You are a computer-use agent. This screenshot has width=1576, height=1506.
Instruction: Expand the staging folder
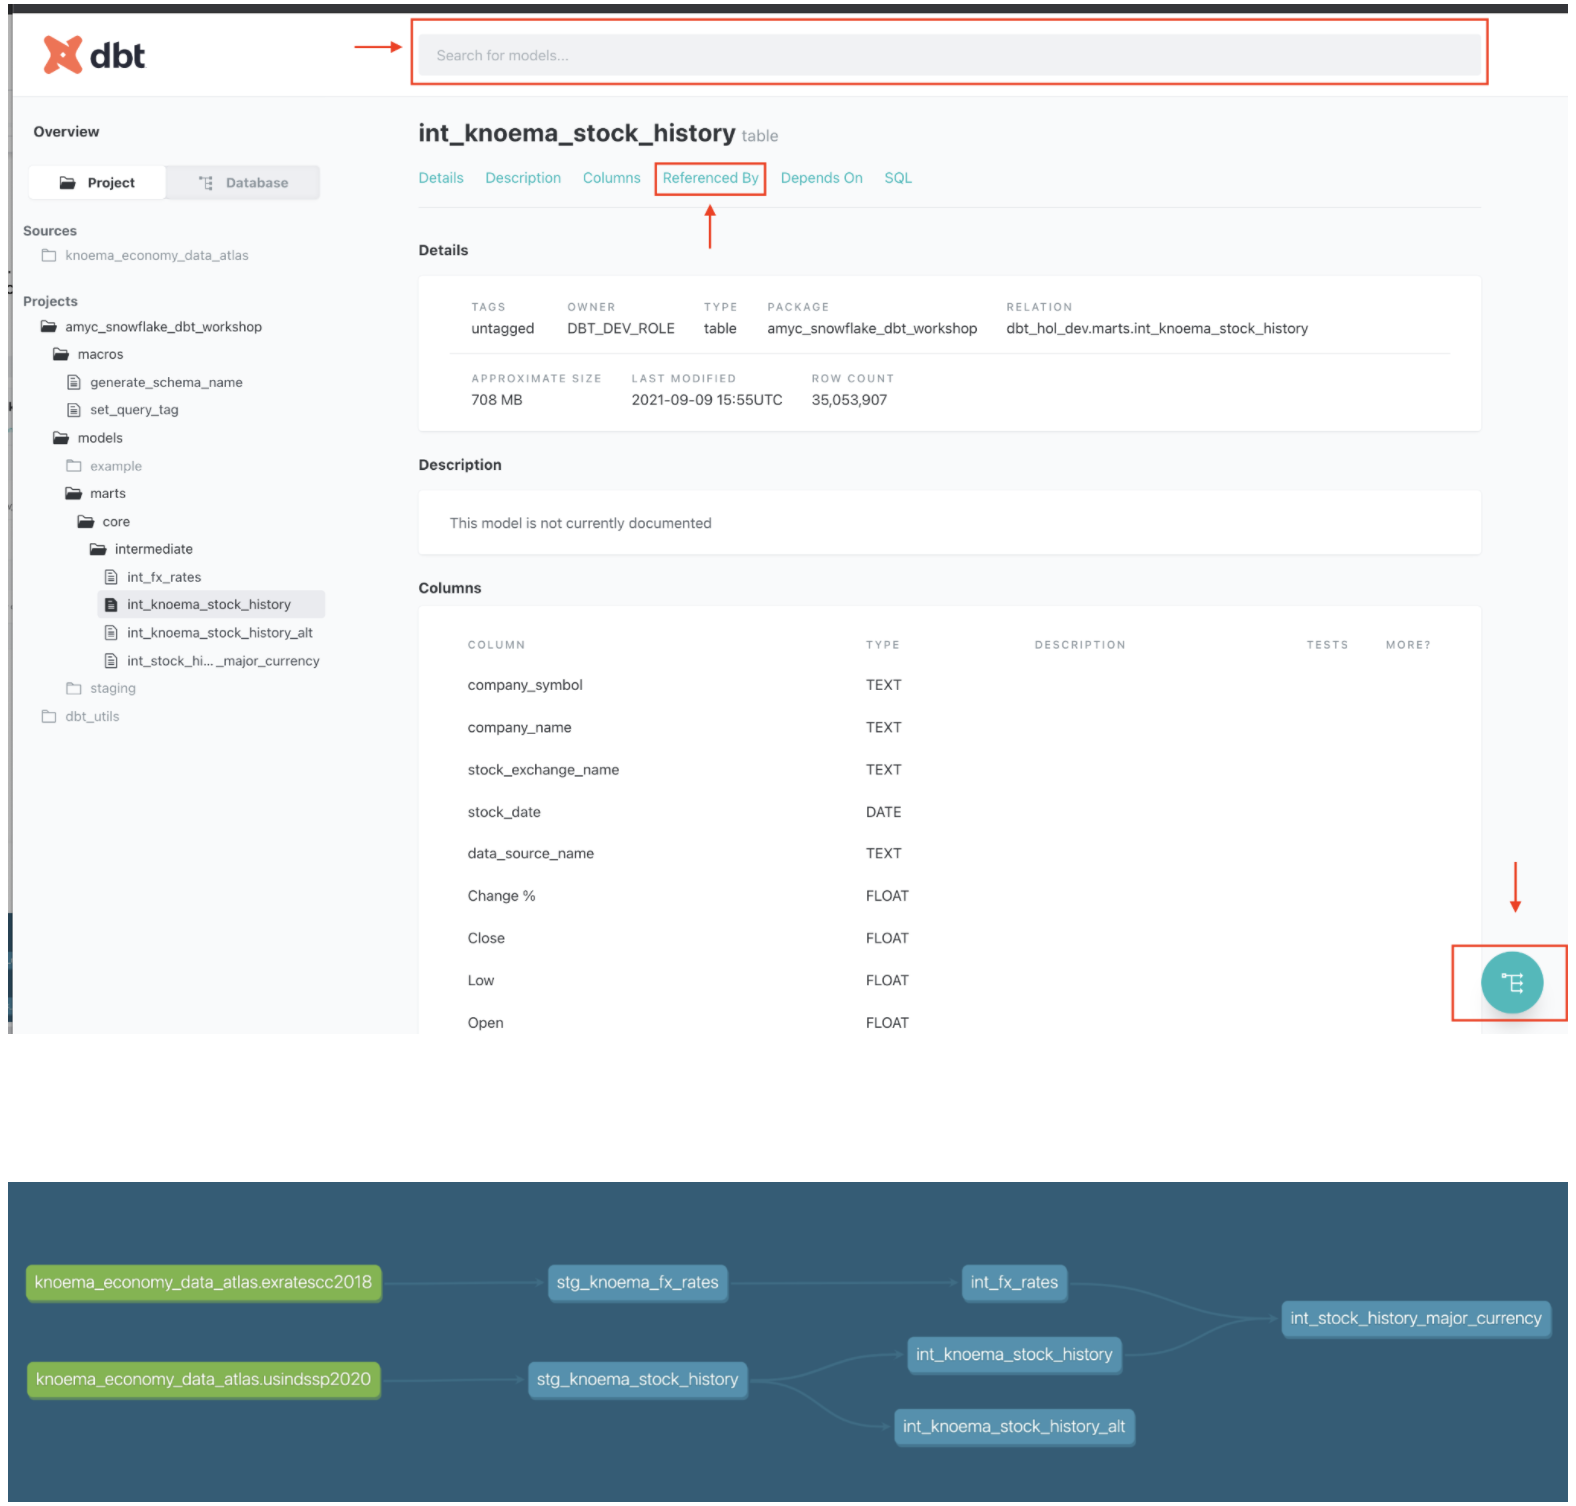coord(112,688)
